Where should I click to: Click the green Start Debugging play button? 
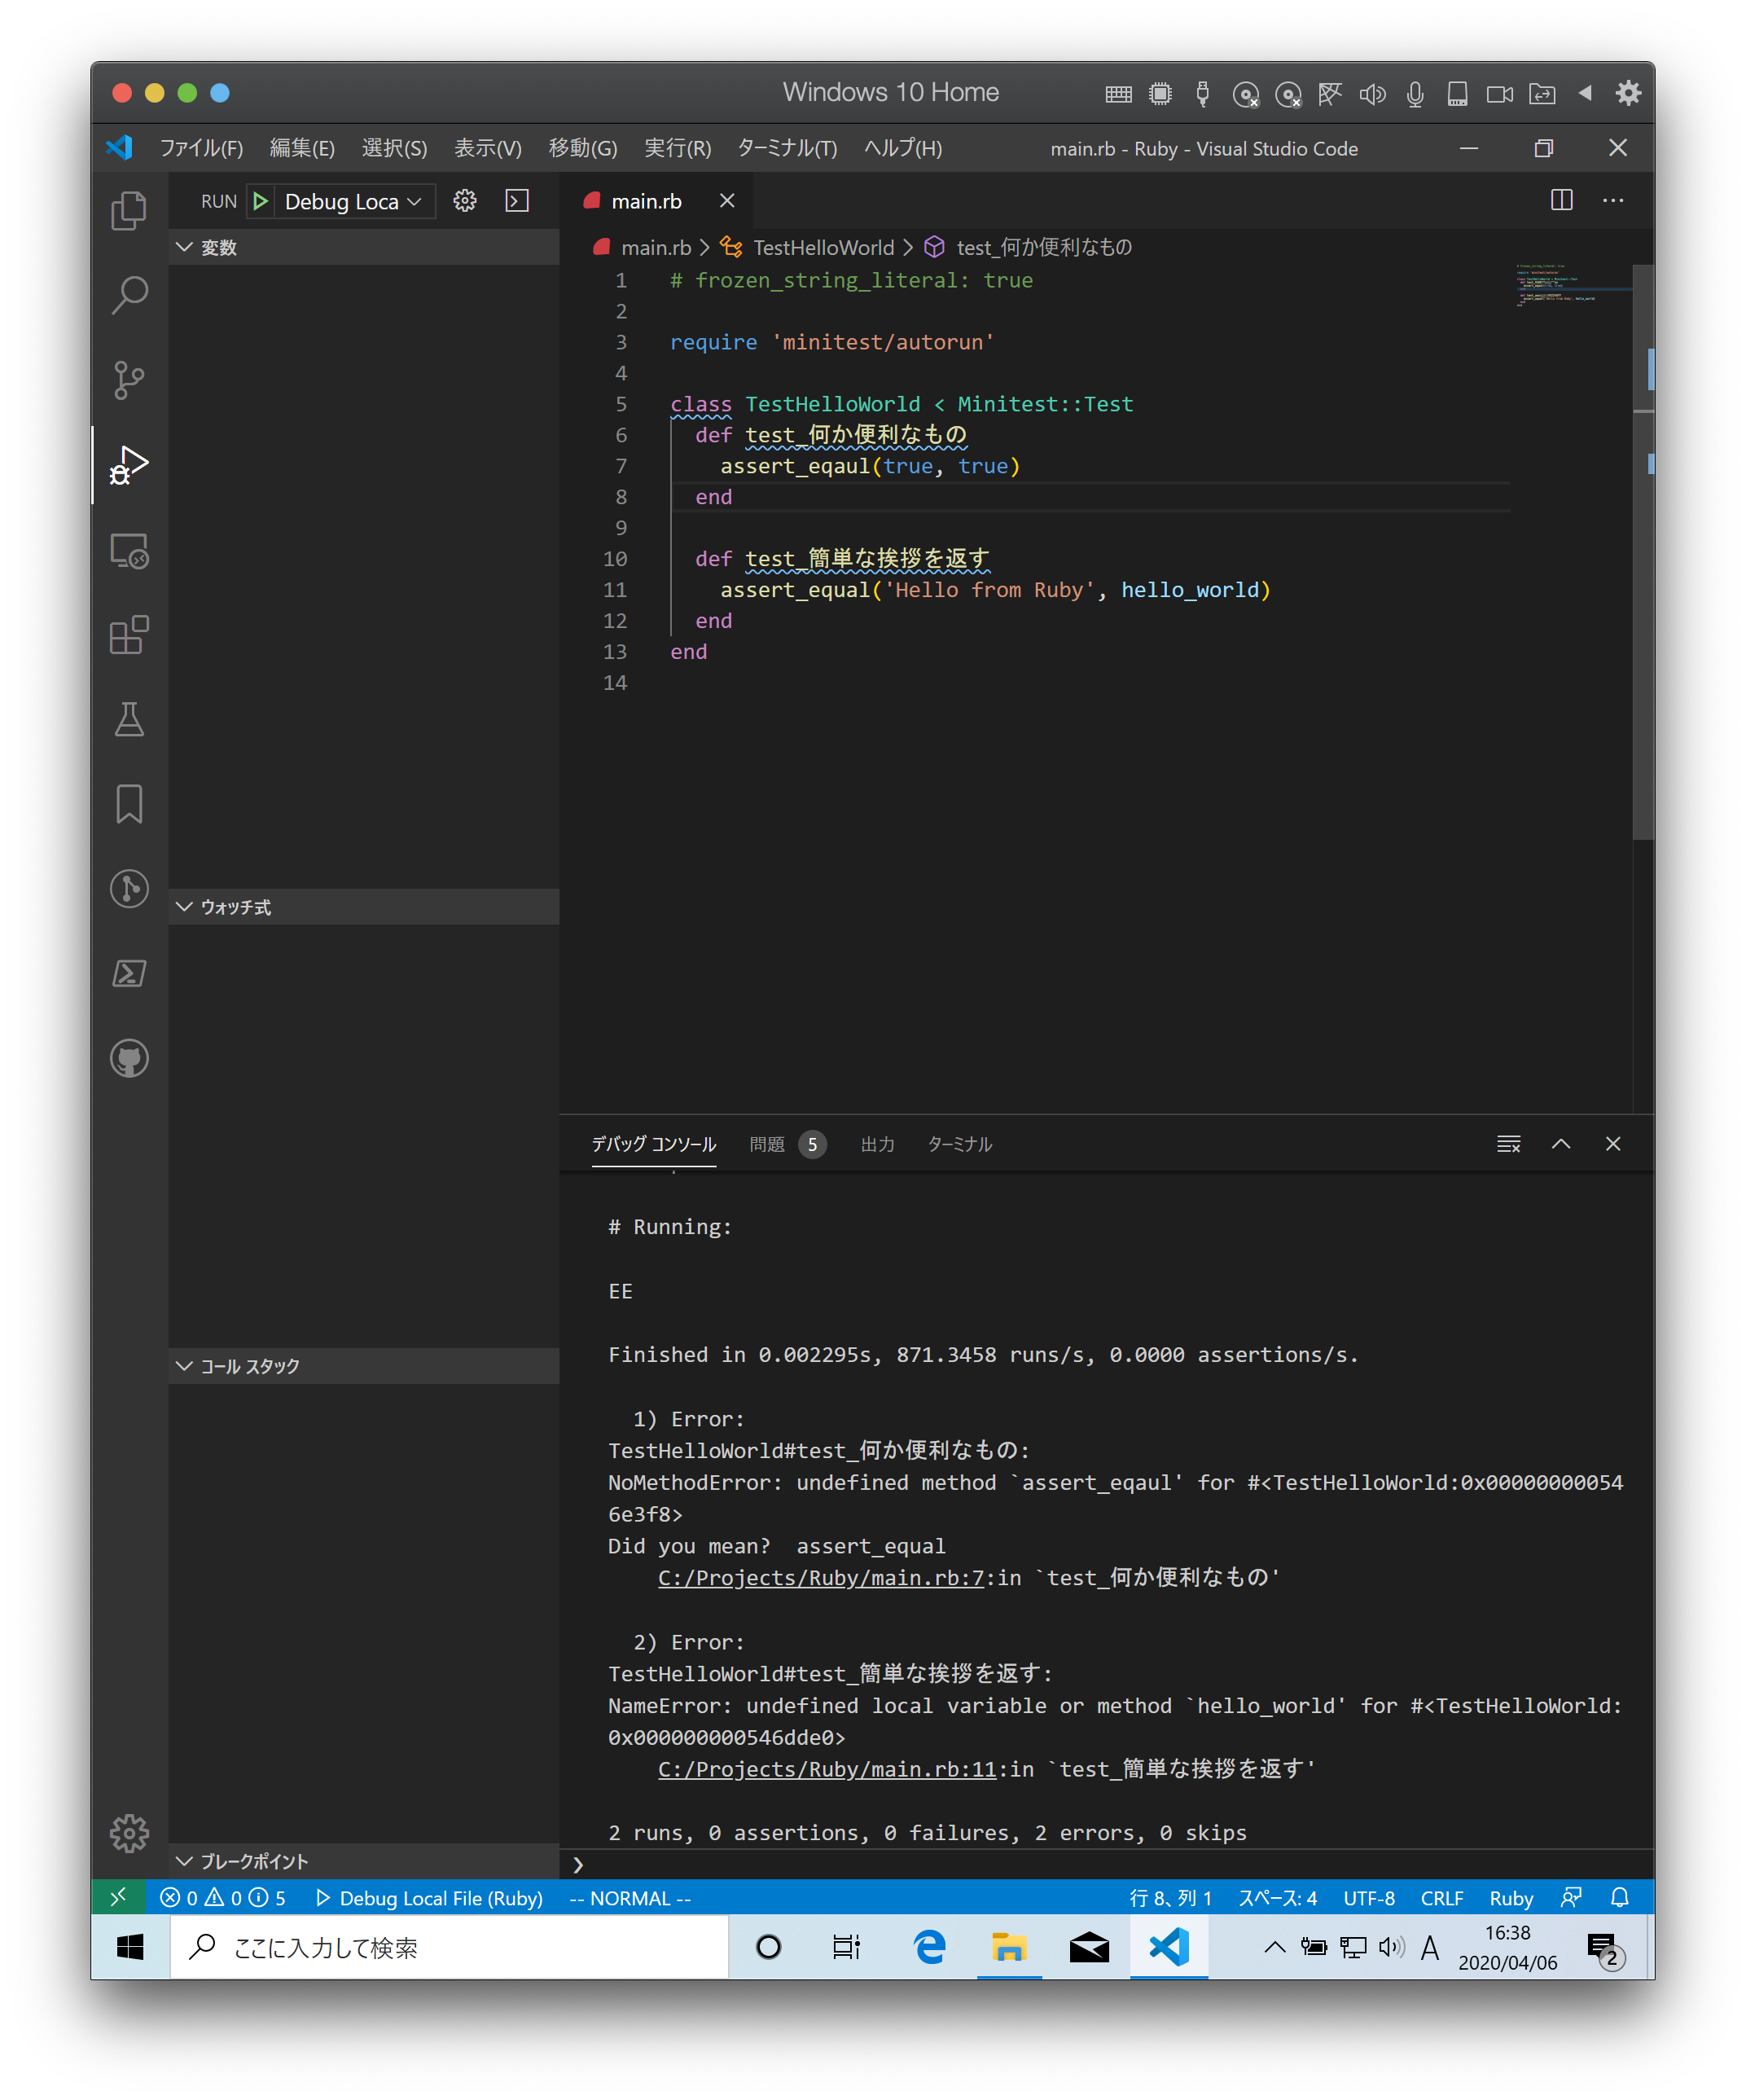261,201
